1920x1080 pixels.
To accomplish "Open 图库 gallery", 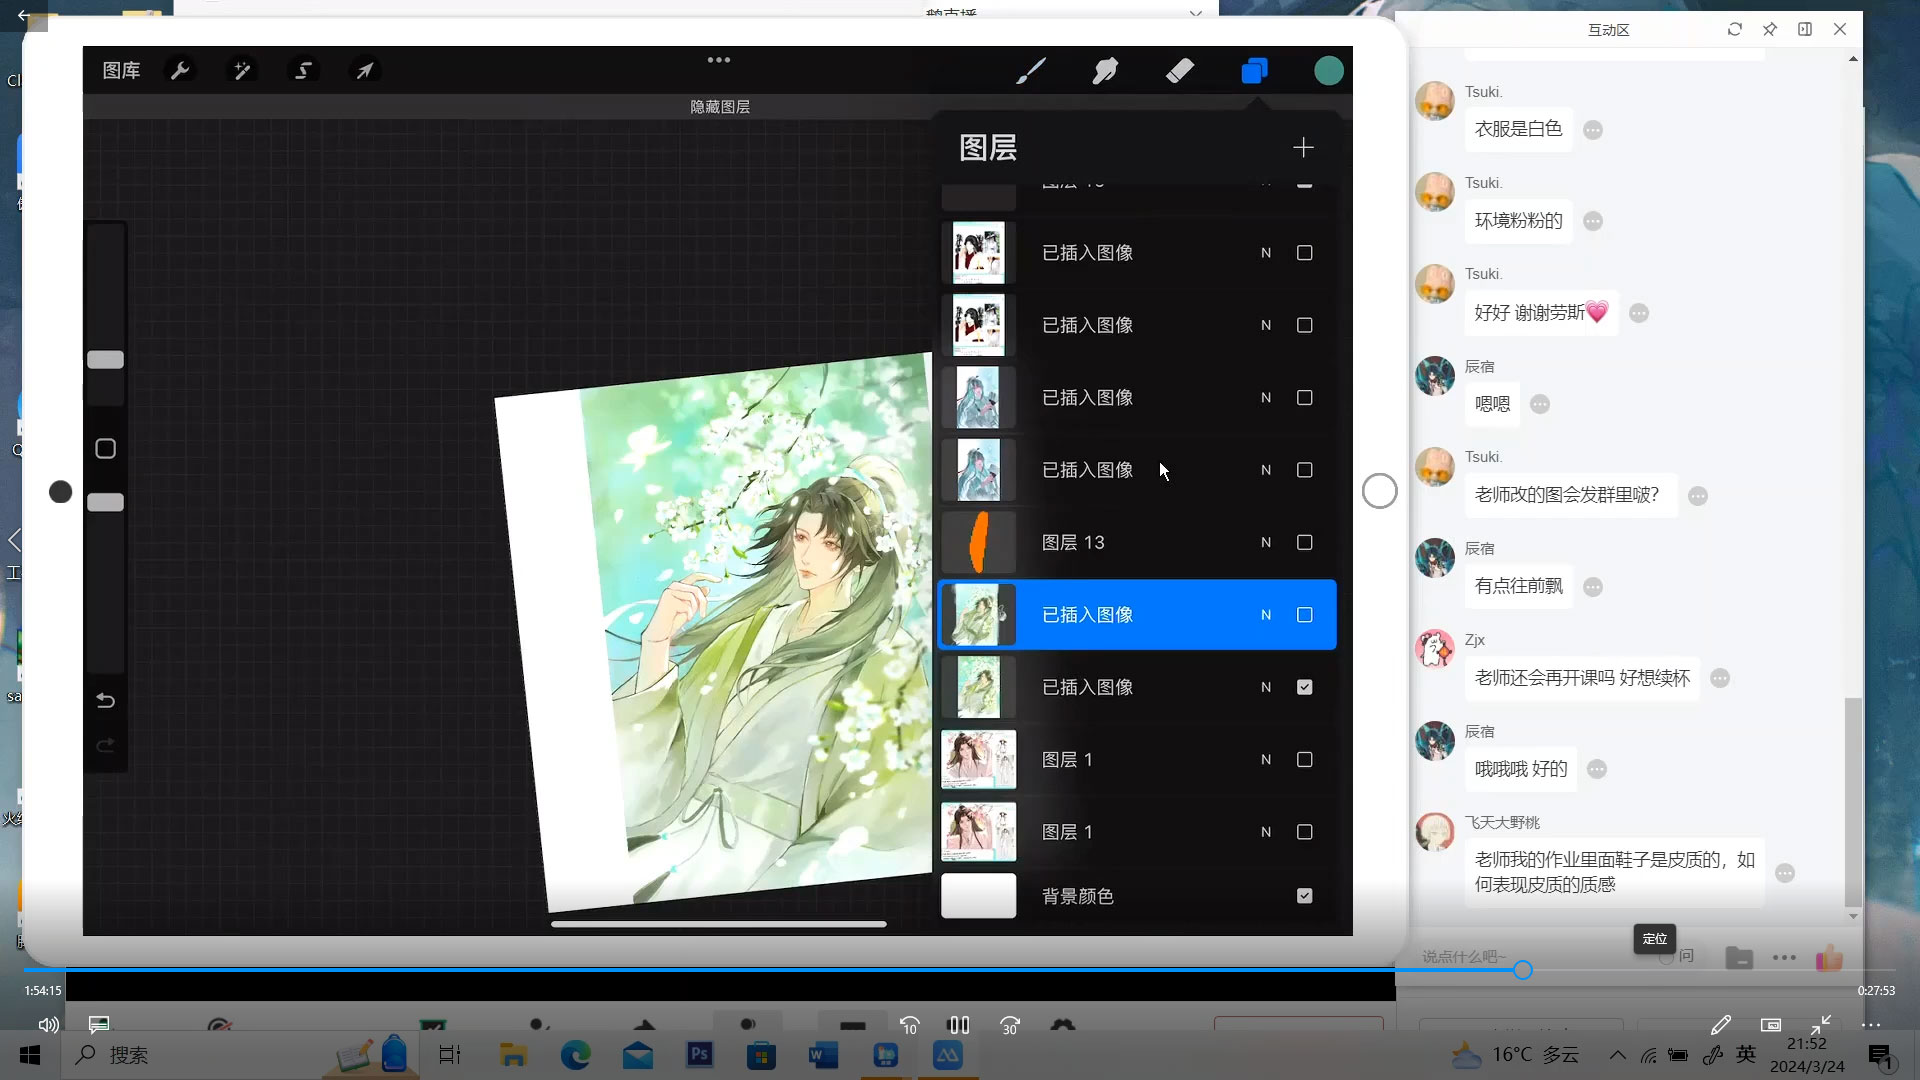I will click(x=121, y=71).
